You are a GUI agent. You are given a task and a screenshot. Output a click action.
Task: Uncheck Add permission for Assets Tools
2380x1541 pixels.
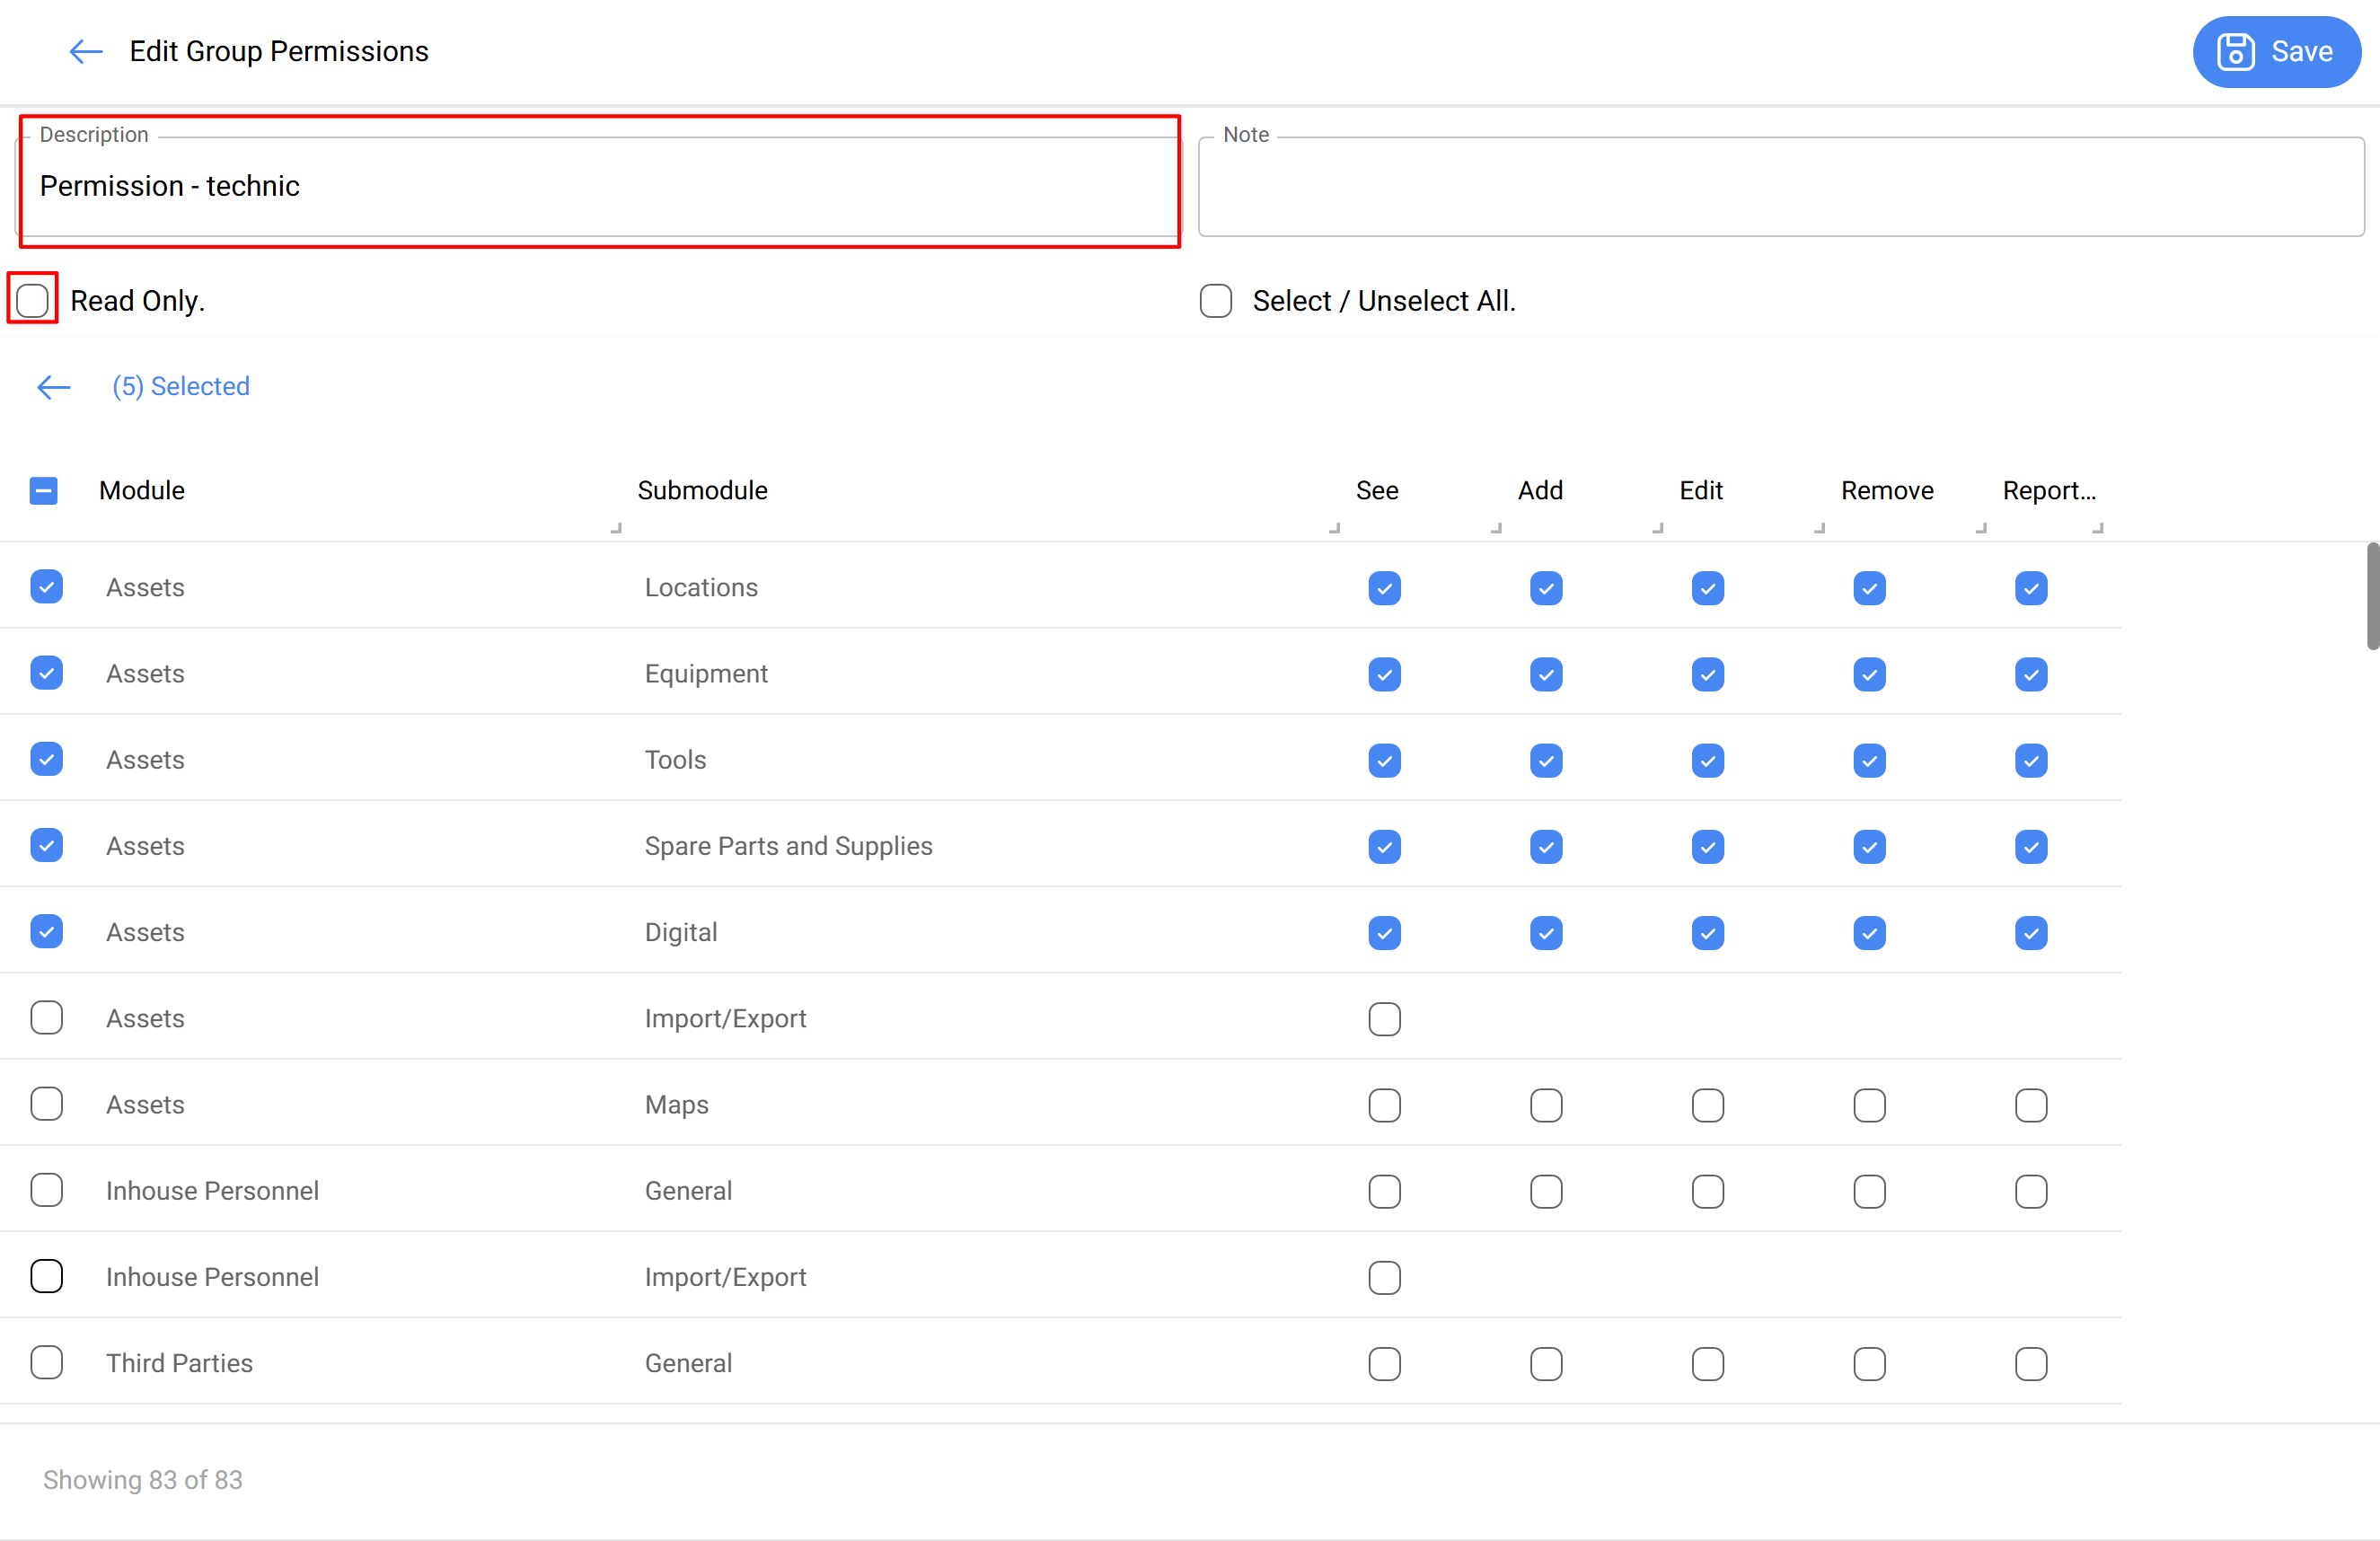point(1545,761)
